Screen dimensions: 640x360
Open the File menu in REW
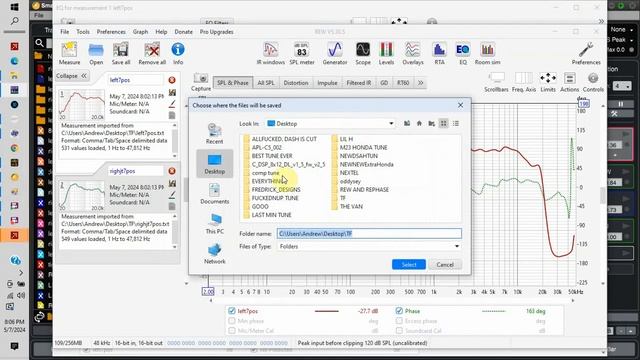coord(64,32)
